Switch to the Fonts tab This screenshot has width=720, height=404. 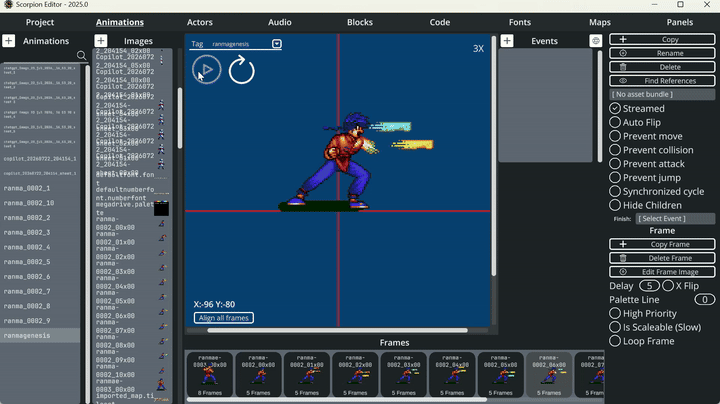coord(520,22)
